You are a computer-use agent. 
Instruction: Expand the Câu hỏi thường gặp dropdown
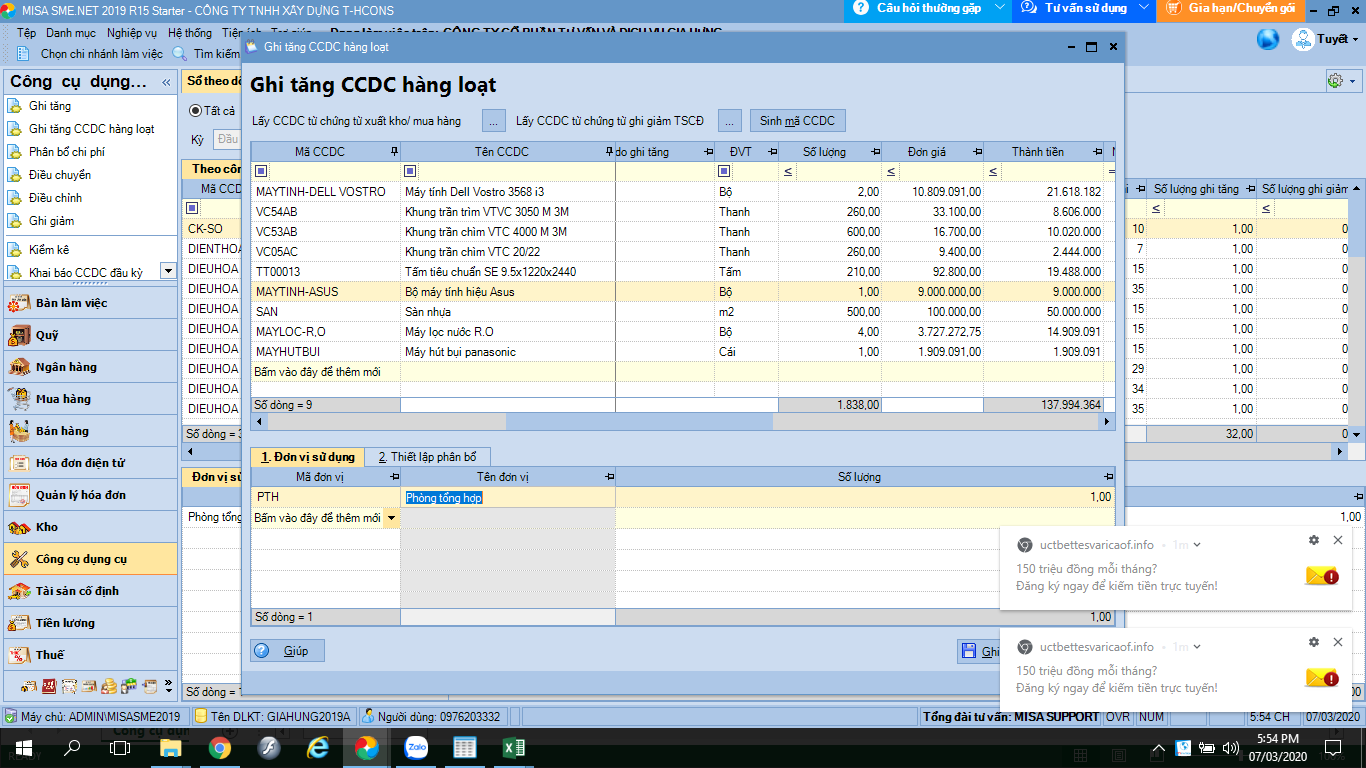(1002, 8)
